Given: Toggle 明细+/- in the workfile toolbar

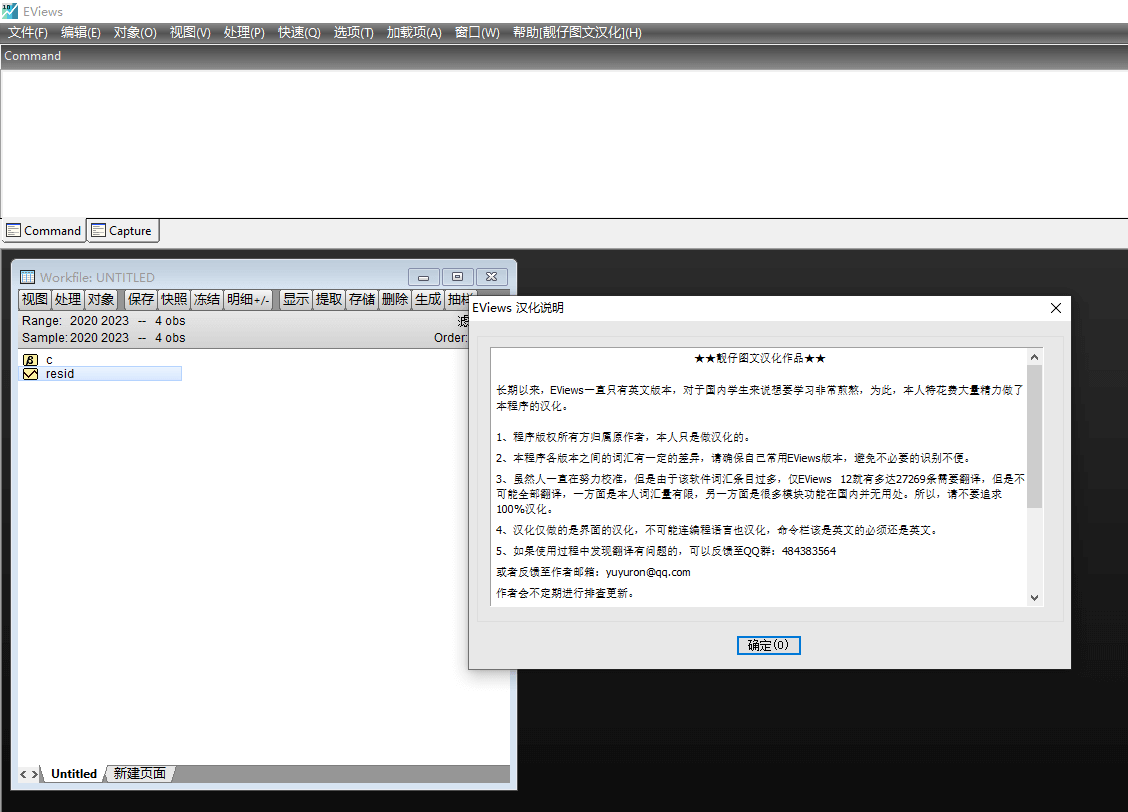Looking at the screenshot, I should [x=248, y=299].
